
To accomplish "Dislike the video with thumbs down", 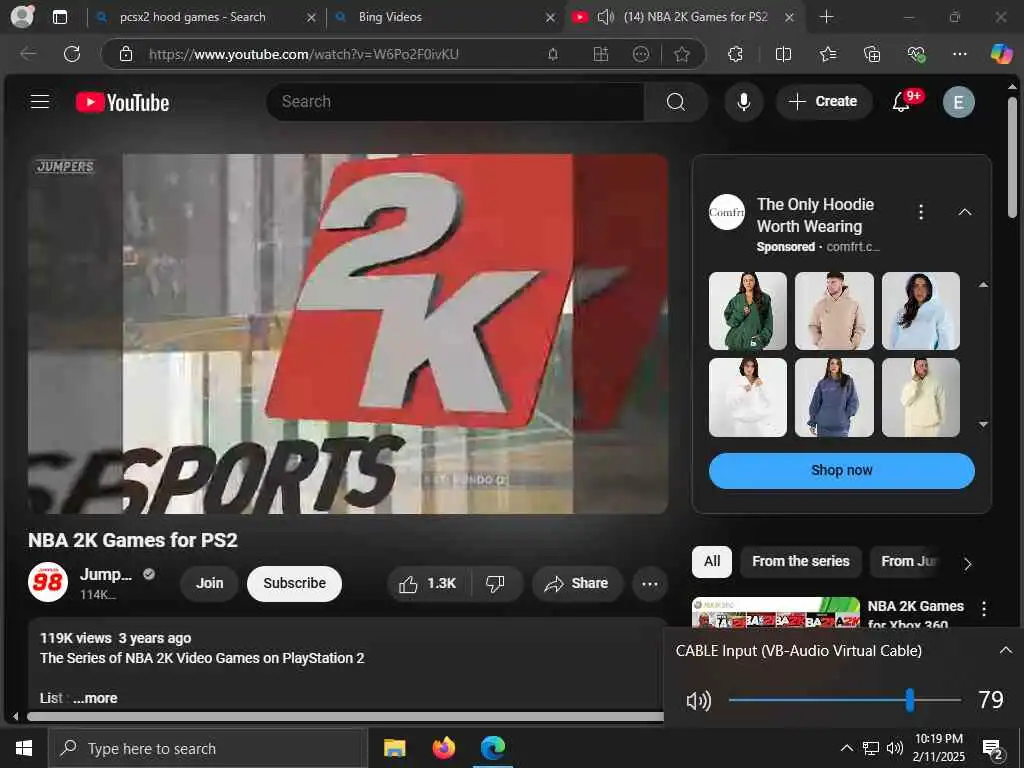I will pos(495,583).
